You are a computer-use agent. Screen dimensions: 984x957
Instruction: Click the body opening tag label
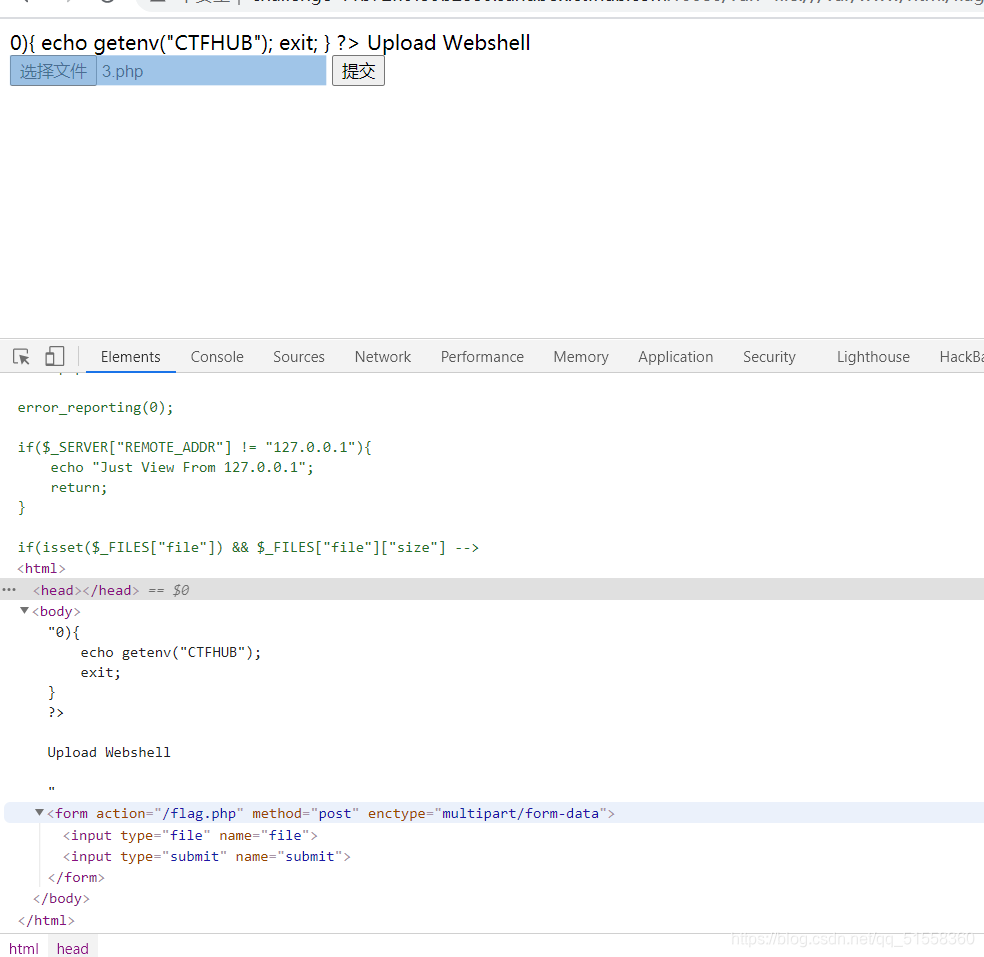tap(56, 611)
